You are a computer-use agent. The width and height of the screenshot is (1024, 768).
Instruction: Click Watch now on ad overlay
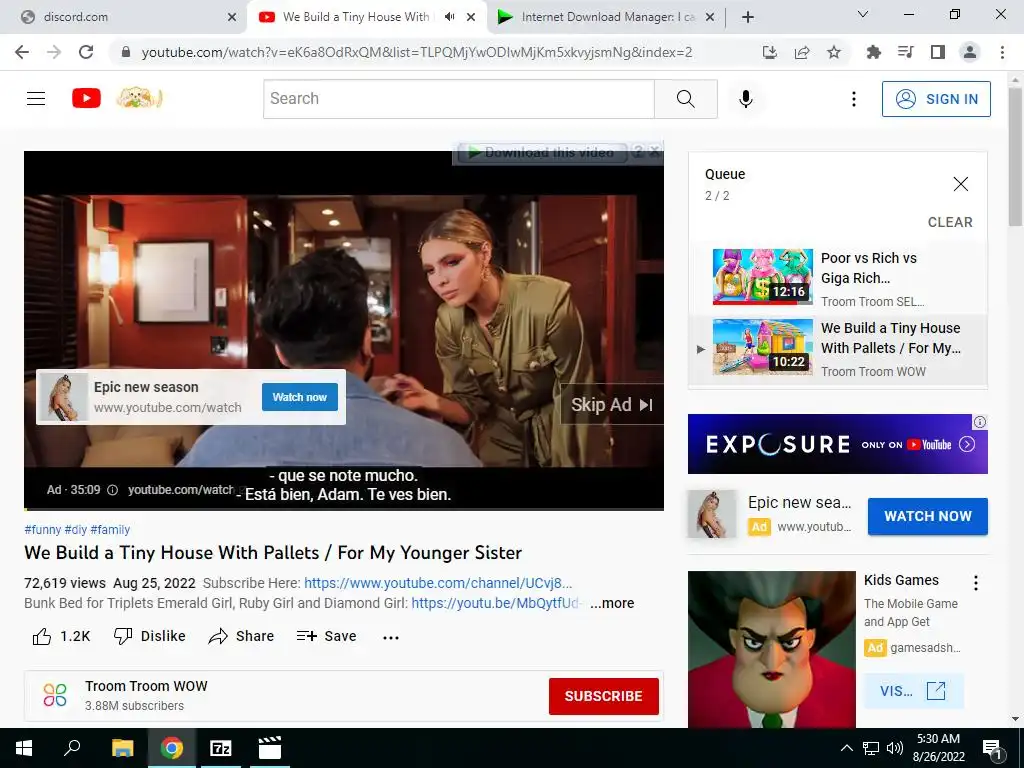point(300,397)
